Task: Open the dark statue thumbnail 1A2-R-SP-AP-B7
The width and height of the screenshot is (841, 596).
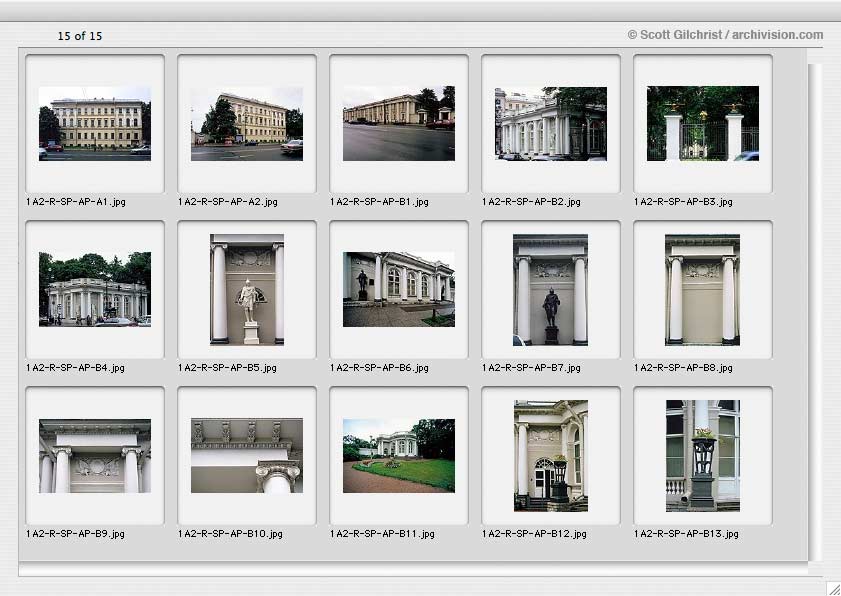Action: coord(550,290)
